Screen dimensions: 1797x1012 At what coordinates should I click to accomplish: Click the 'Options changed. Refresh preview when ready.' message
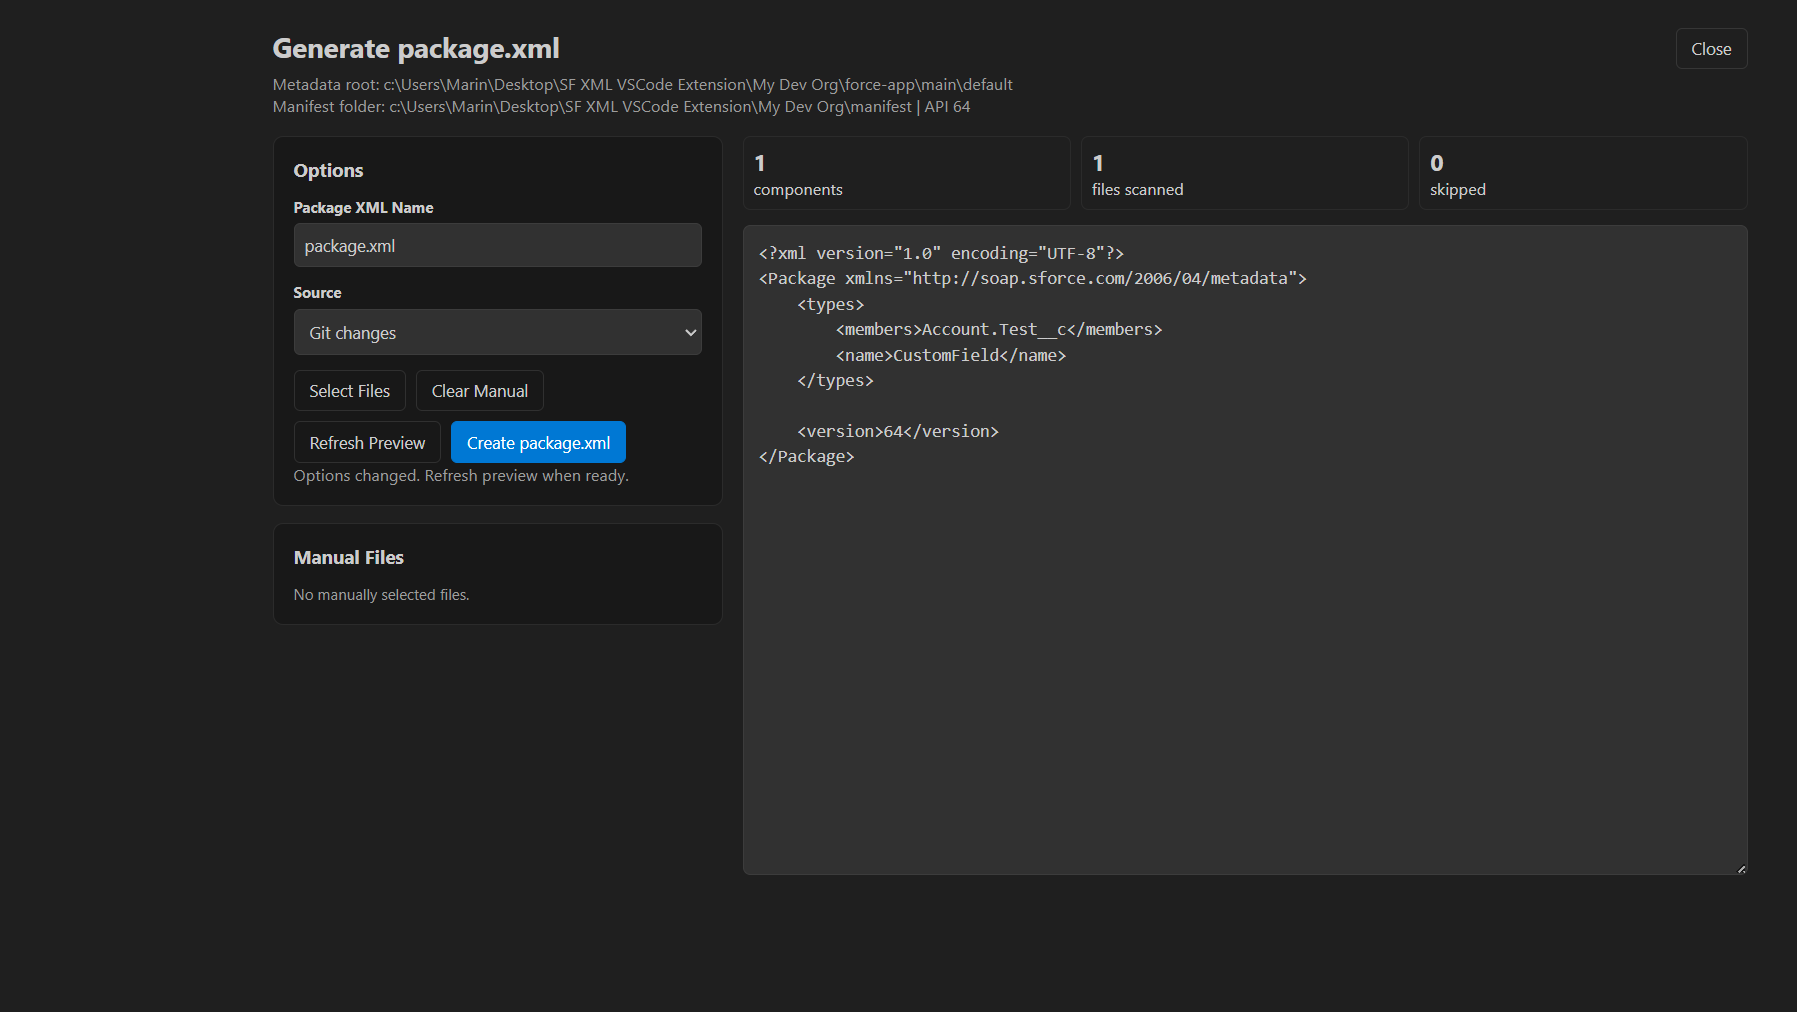pyautogui.click(x=461, y=476)
